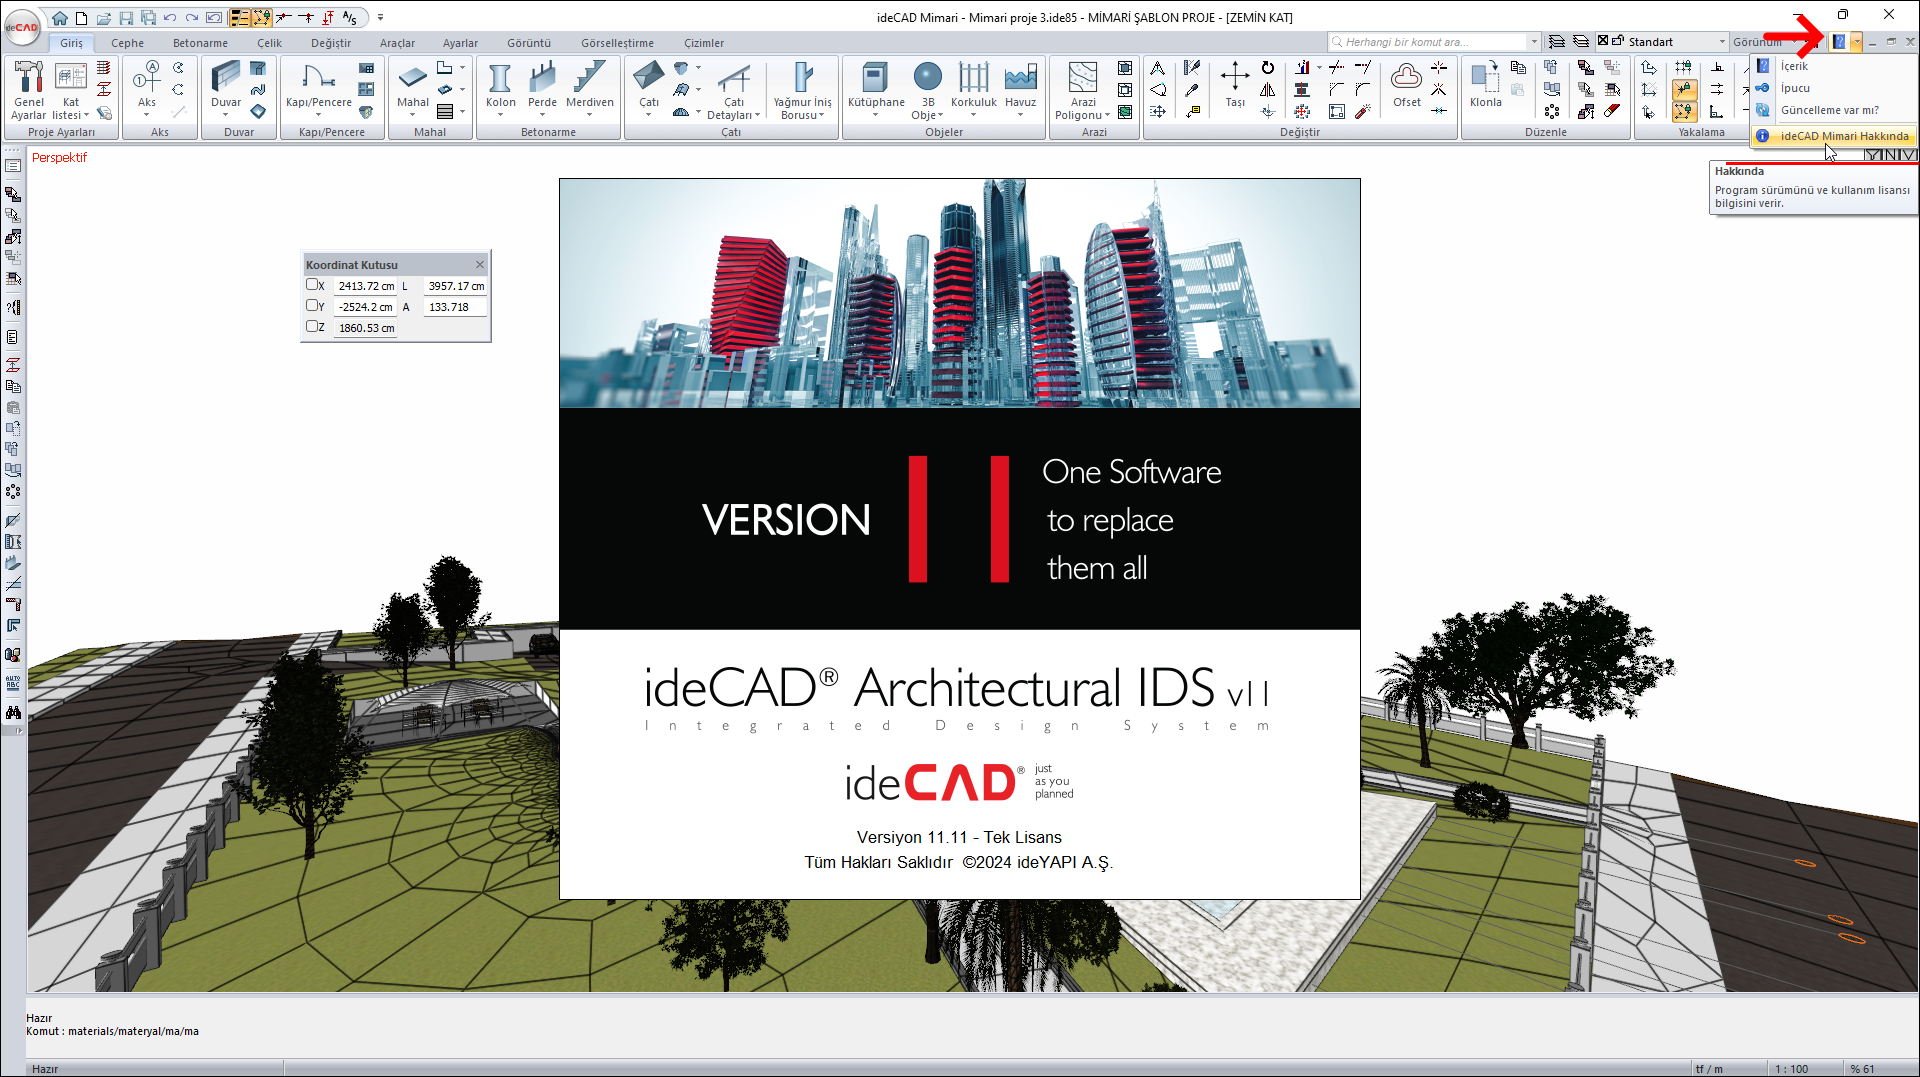Image resolution: width=1920 pixels, height=1077 pixels.
Task: Click the help question mark icon
Action: tap(1839, 42)
